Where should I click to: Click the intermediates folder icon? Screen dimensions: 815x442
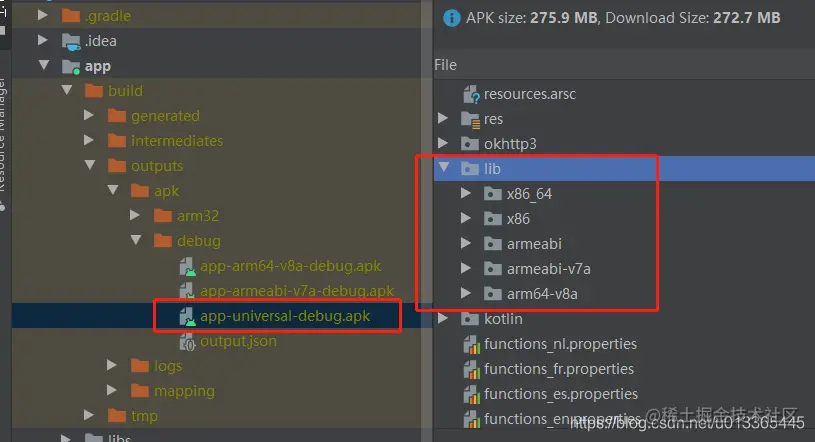(116, 141)
